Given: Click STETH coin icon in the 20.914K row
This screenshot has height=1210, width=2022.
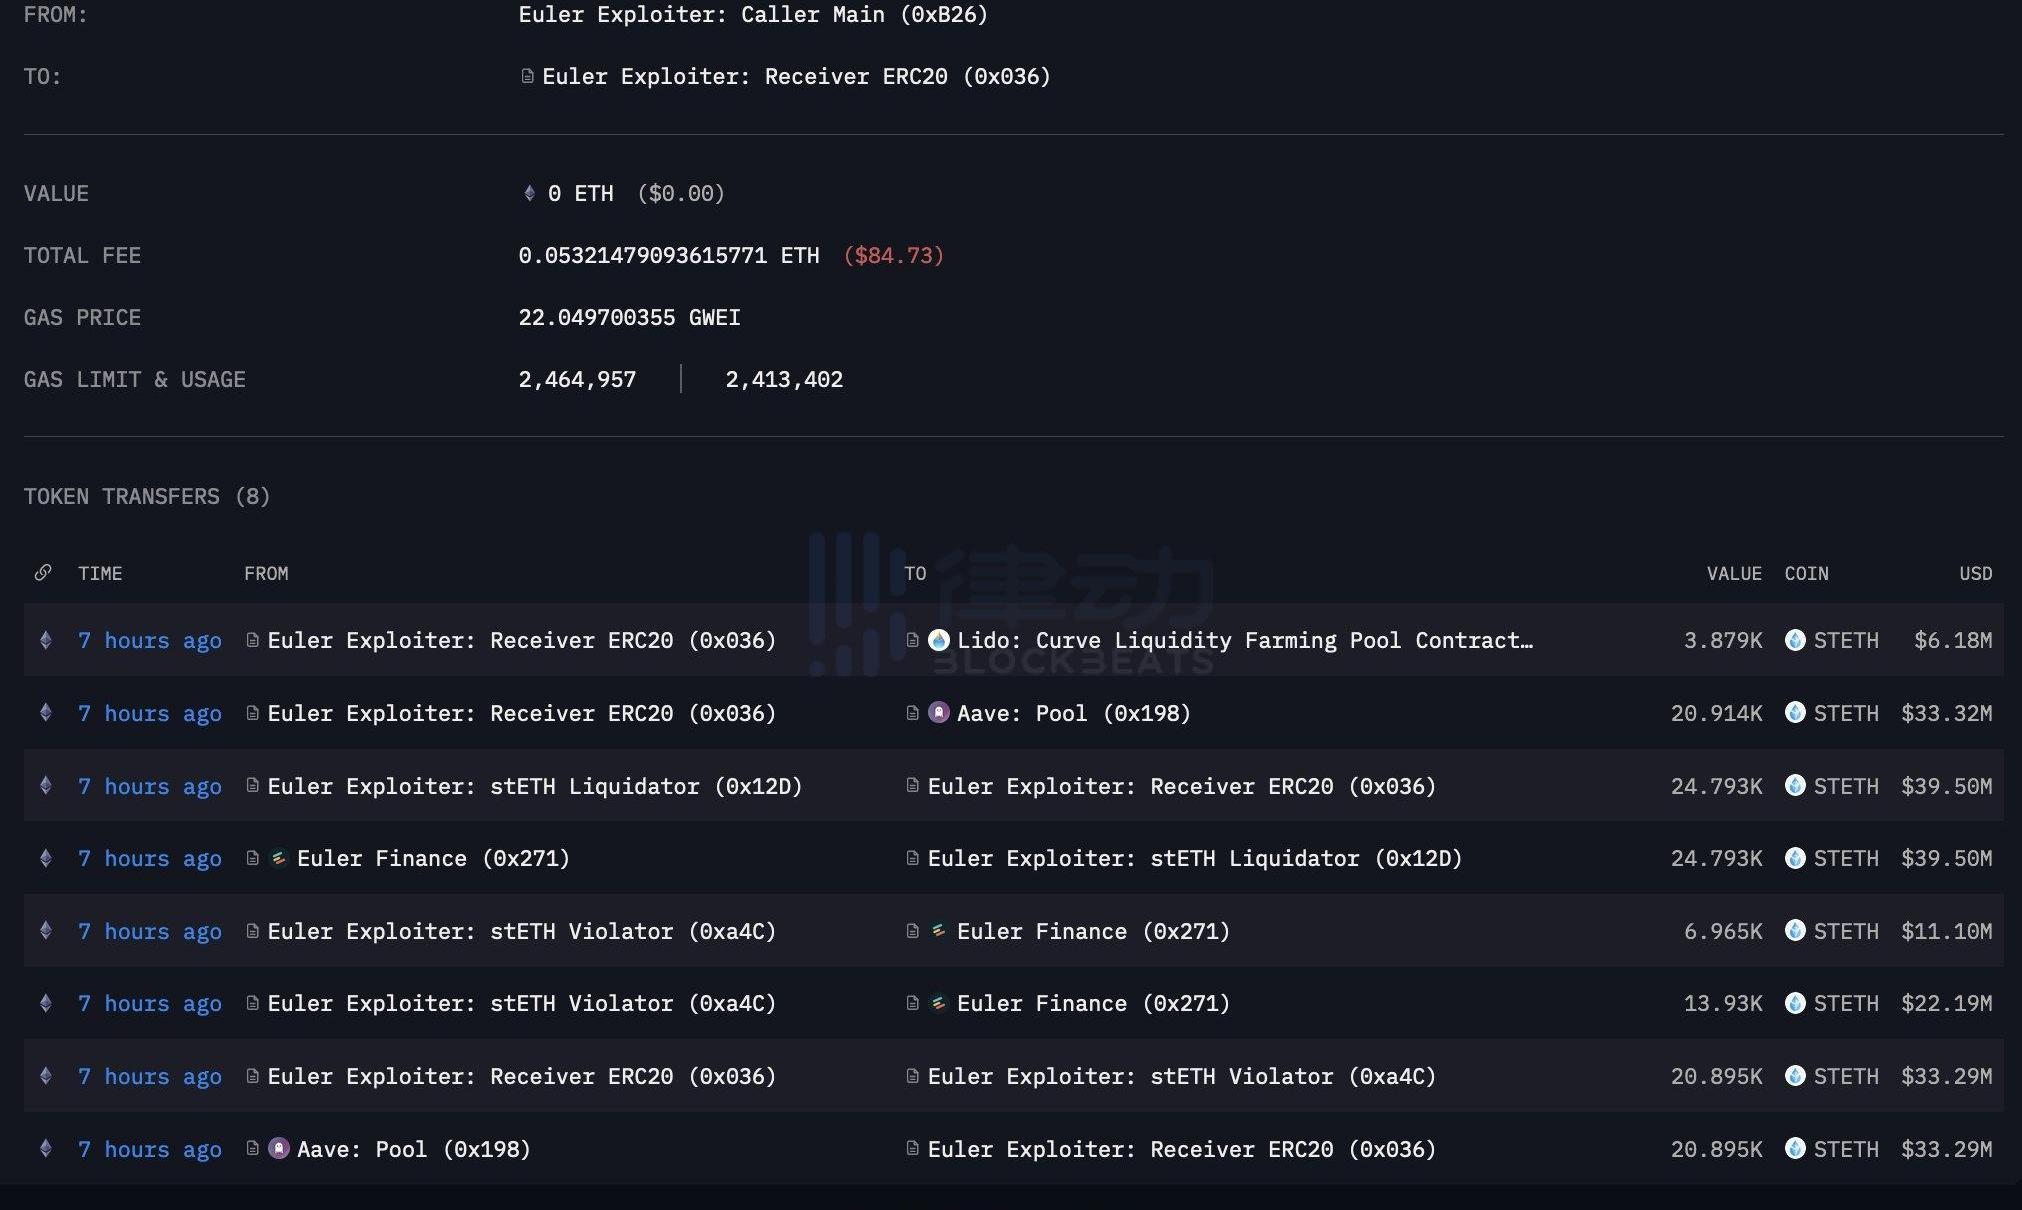Looking at the screenshot, I should (1795, 713).
